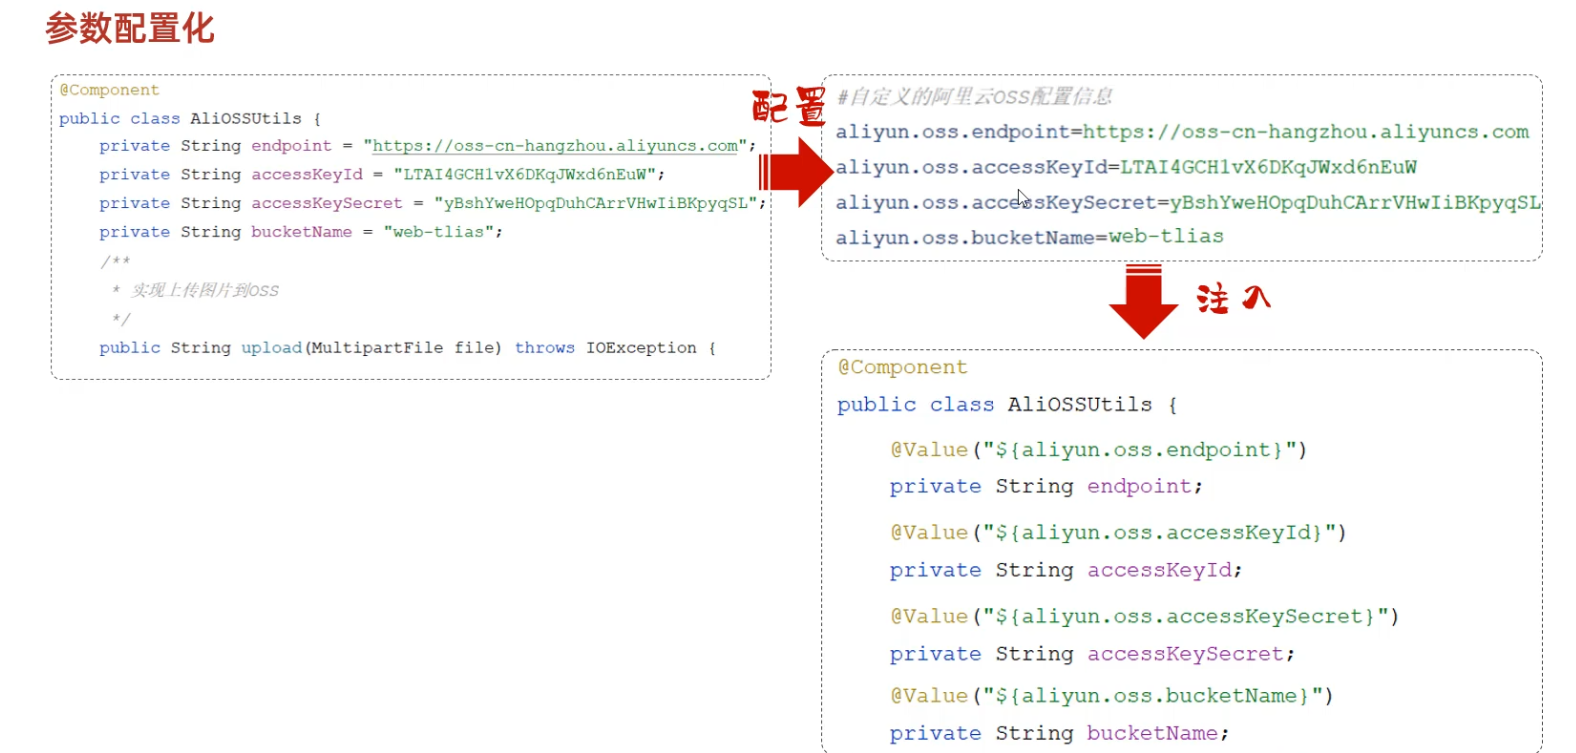Viewport: 1576px width, 753px height.
Task: Click the left code line 'private String accessKeyId = "LTAI4GCH1vX6DKqJWxd6nEuW"'
Action: [x=382, y=175]
